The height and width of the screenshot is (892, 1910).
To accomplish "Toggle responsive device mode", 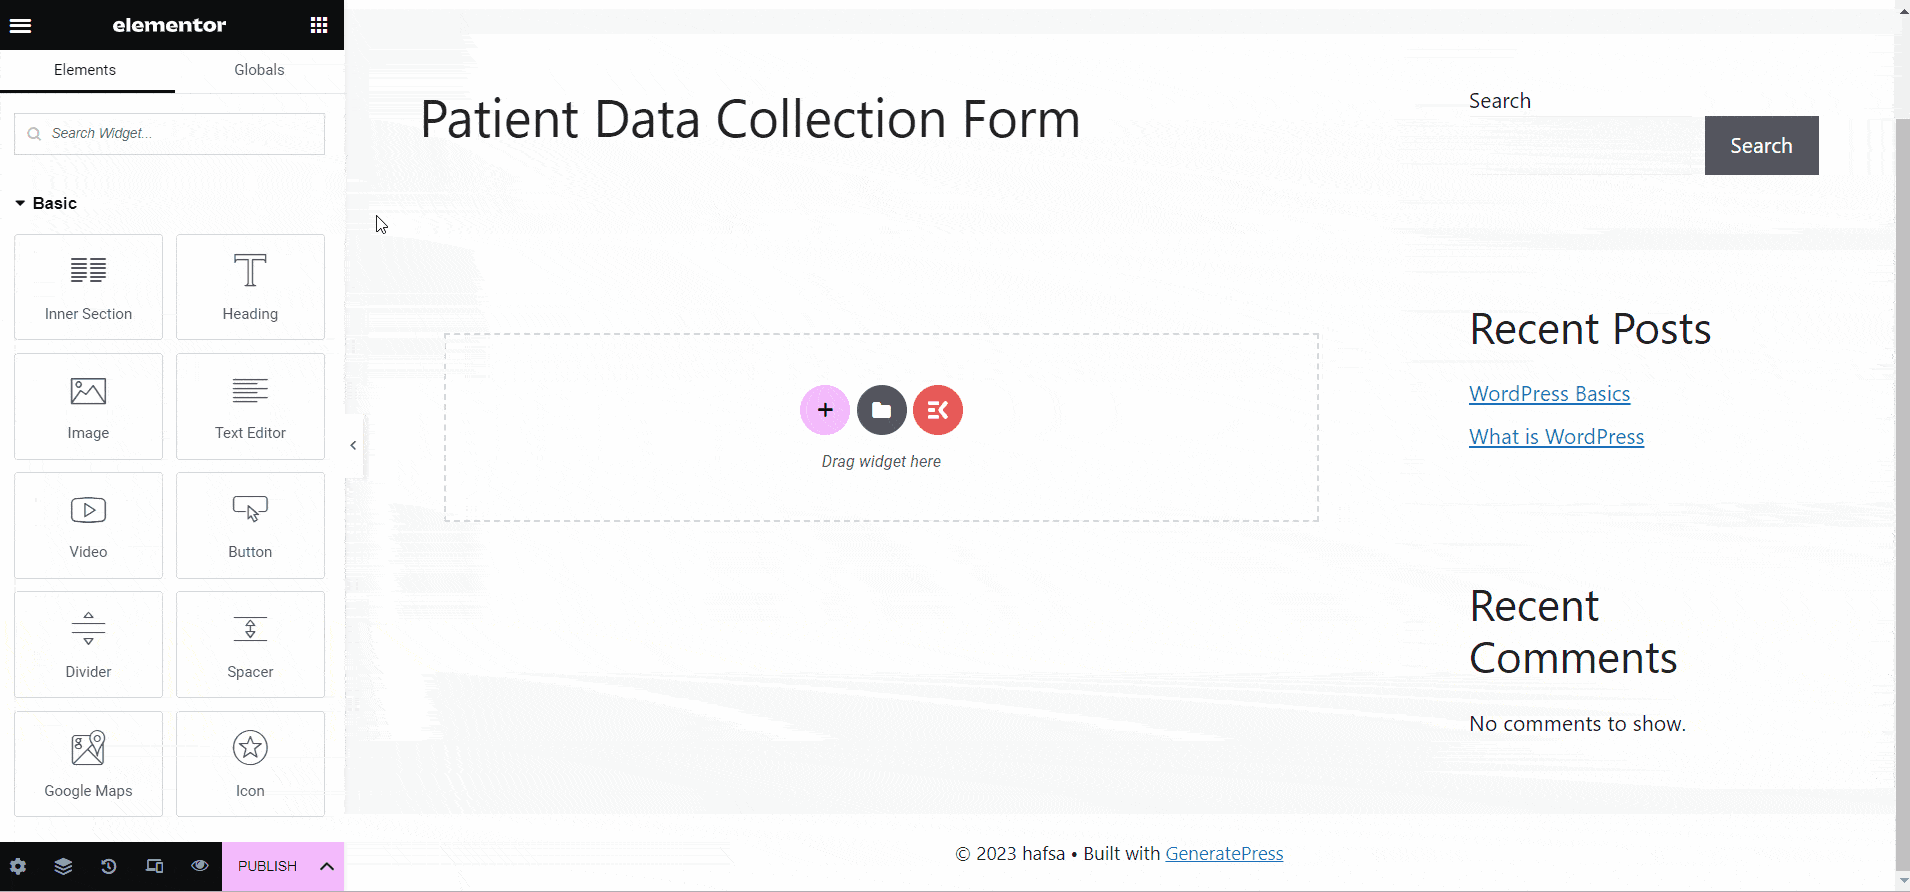I will pyautogui.click(x=154, y=866).
